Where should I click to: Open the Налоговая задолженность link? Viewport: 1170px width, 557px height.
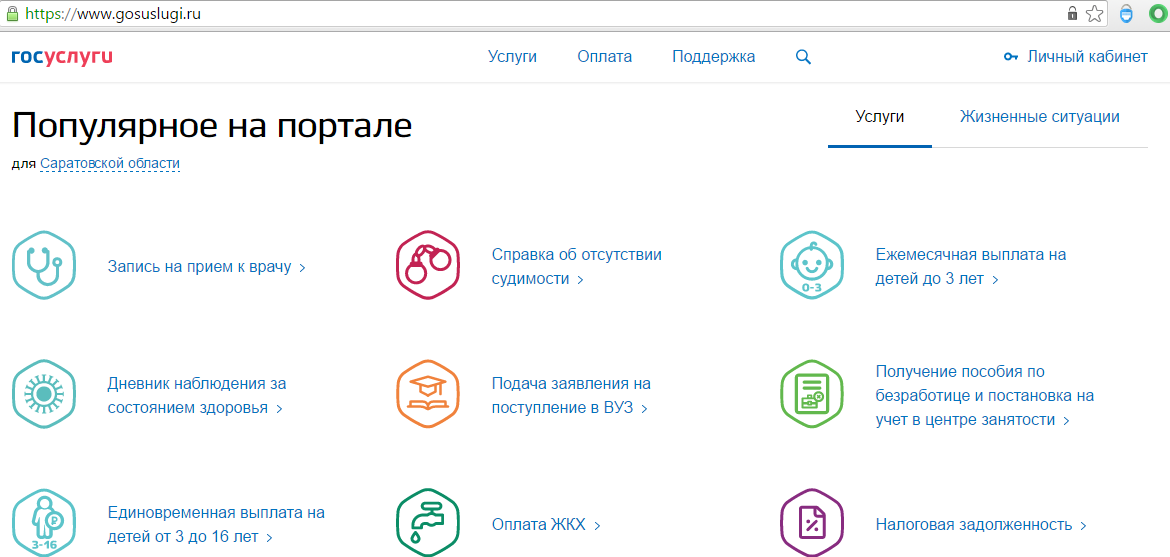point(980,525)
